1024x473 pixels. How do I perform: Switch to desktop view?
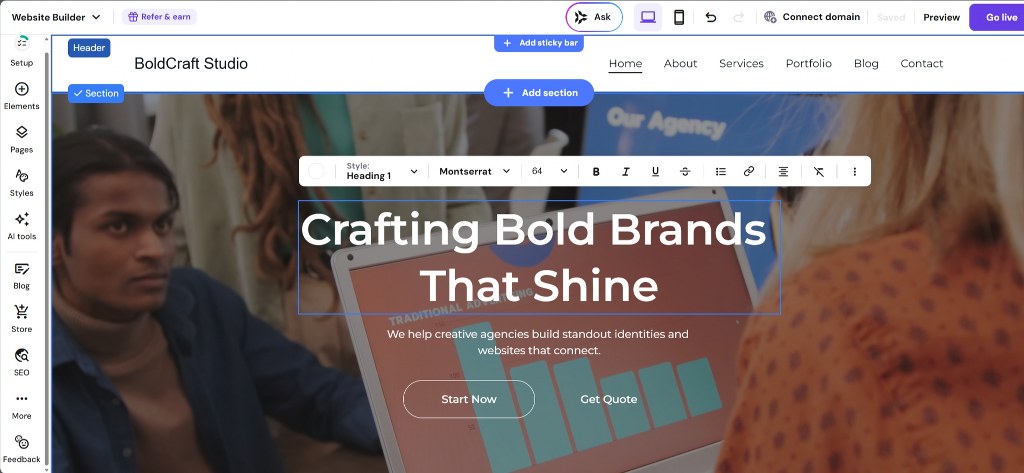tap(648, 17)
